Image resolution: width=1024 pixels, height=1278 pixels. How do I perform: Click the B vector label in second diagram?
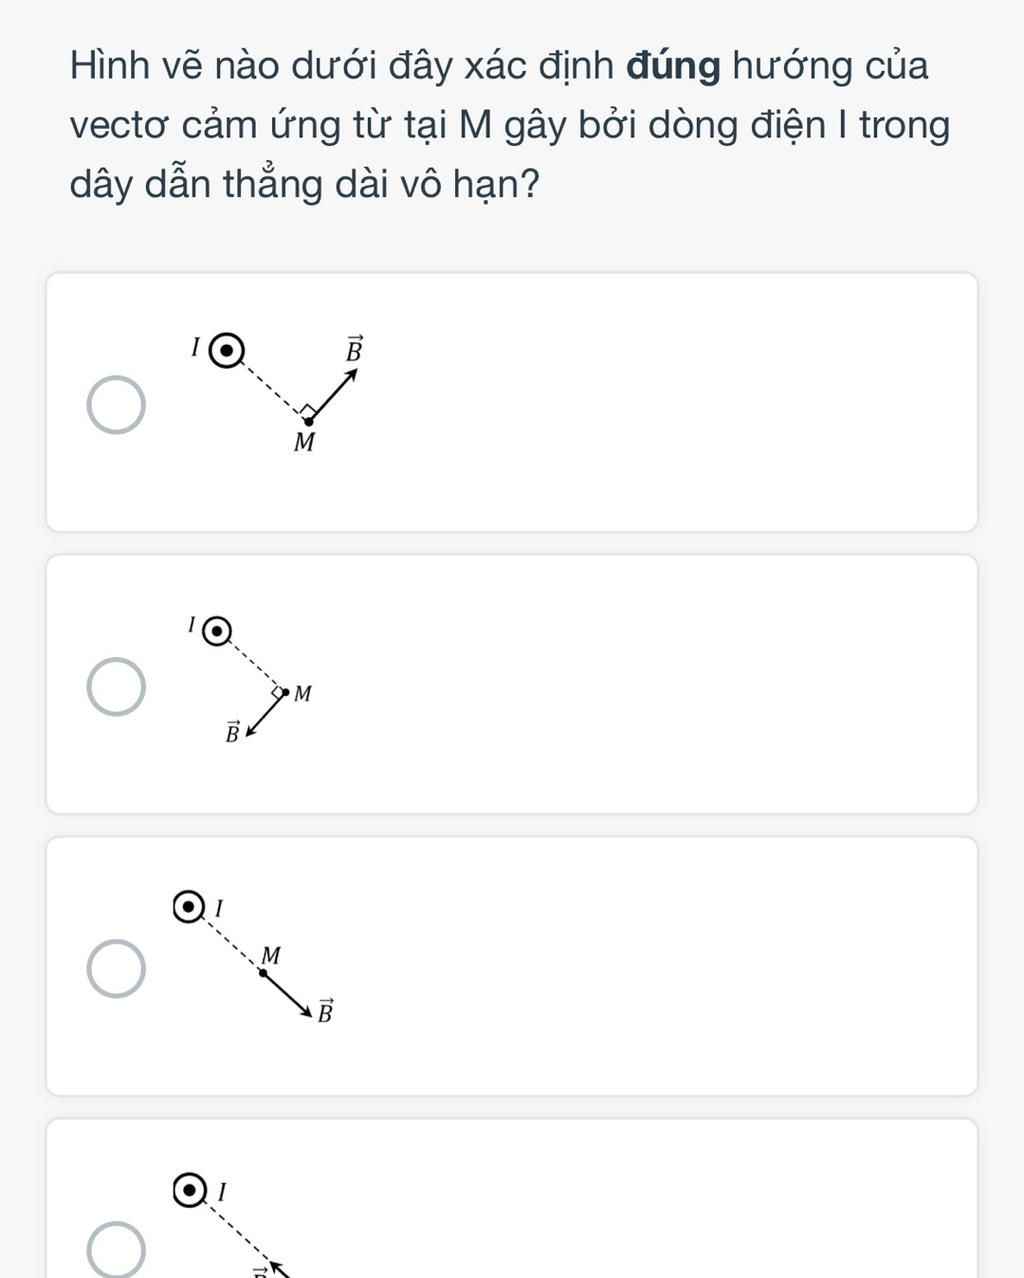231,733
